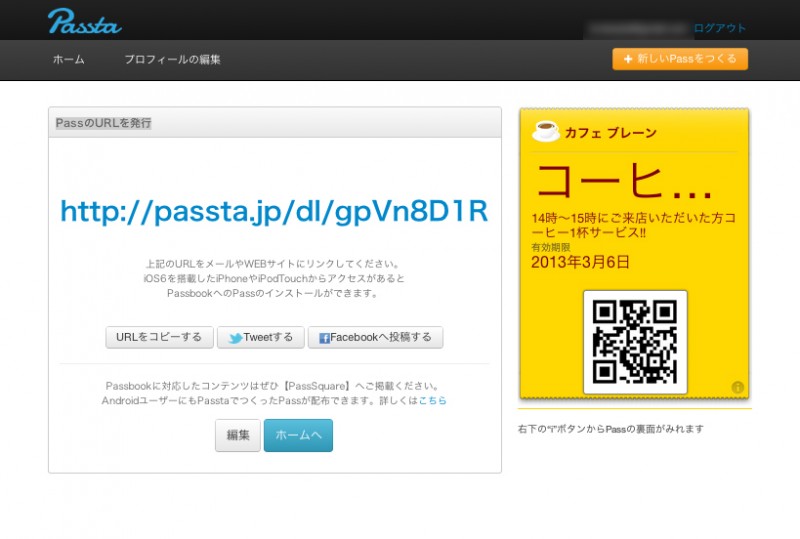Click the コーヒ… pass title text
The width and height of the screenshot is (800, 539).
(625, 182)
